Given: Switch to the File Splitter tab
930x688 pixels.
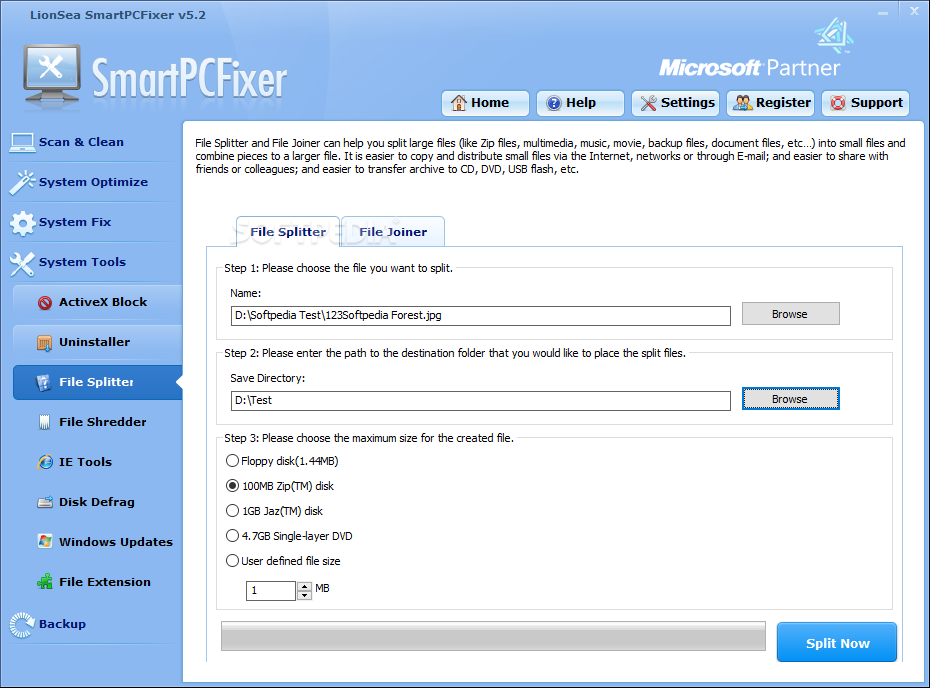Looking at the screenshot, I should [288, 232].
